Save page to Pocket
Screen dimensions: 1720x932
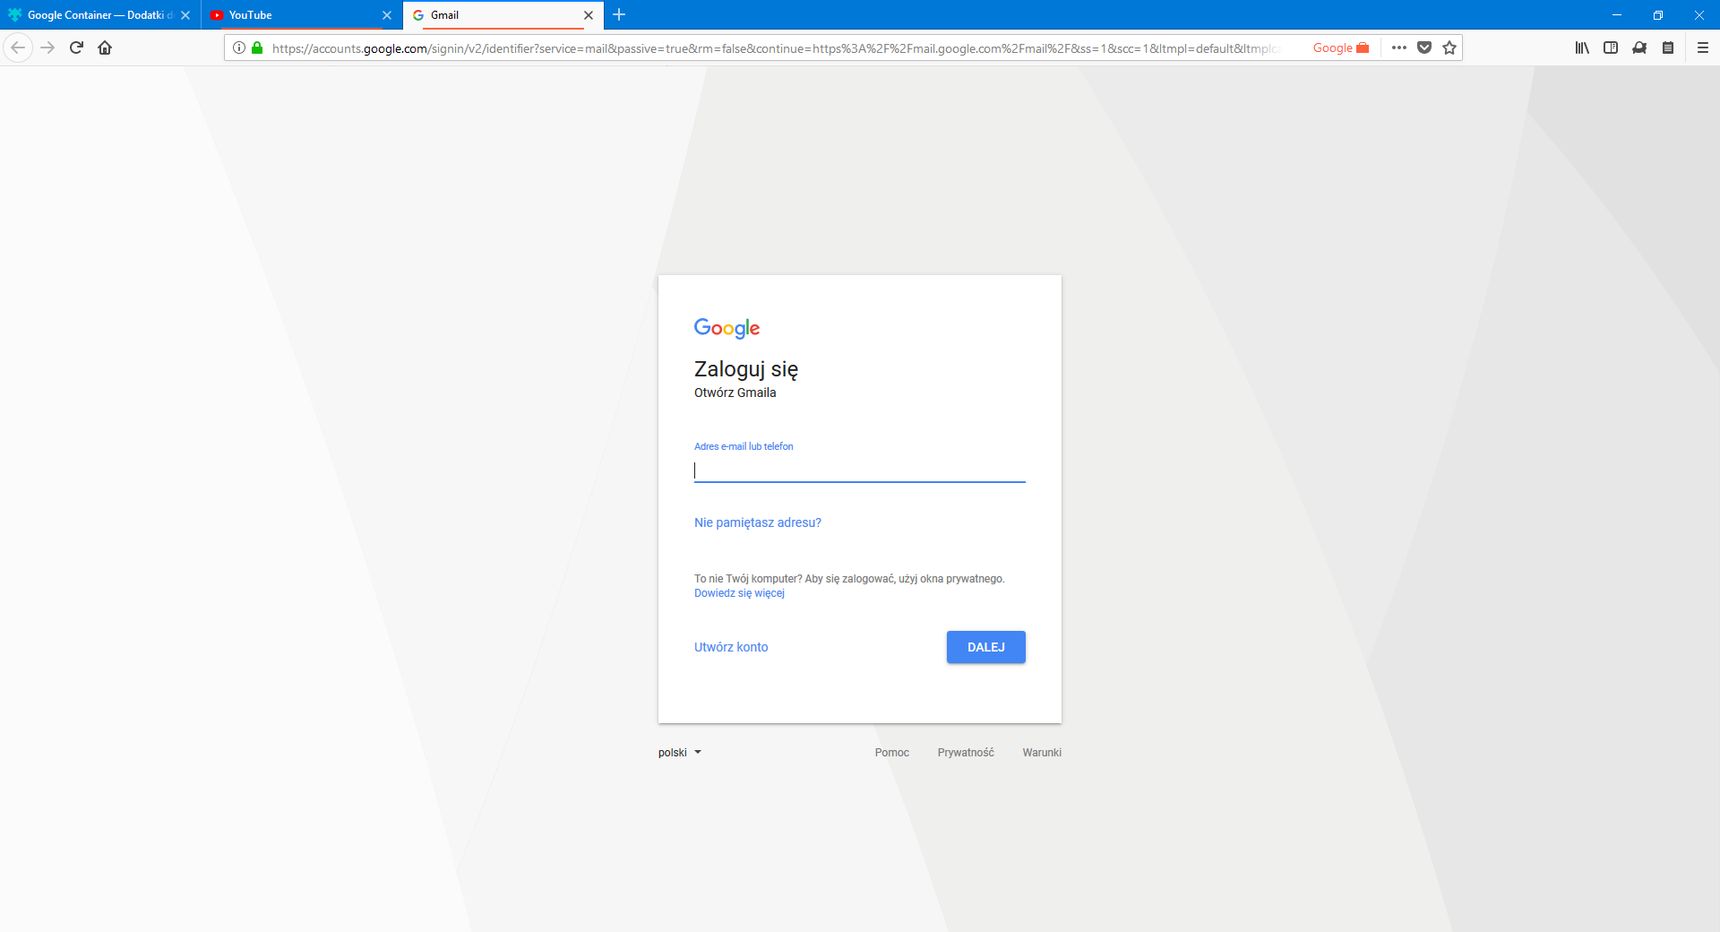pos(1424,47)
